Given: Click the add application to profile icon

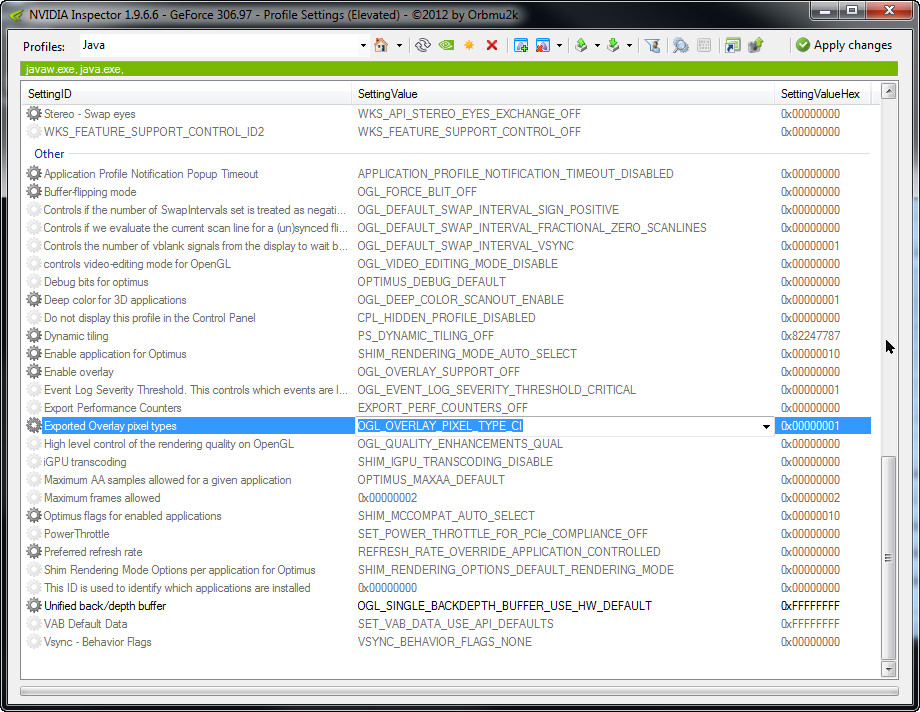Looking at the screenshot, I should point(520,45).
